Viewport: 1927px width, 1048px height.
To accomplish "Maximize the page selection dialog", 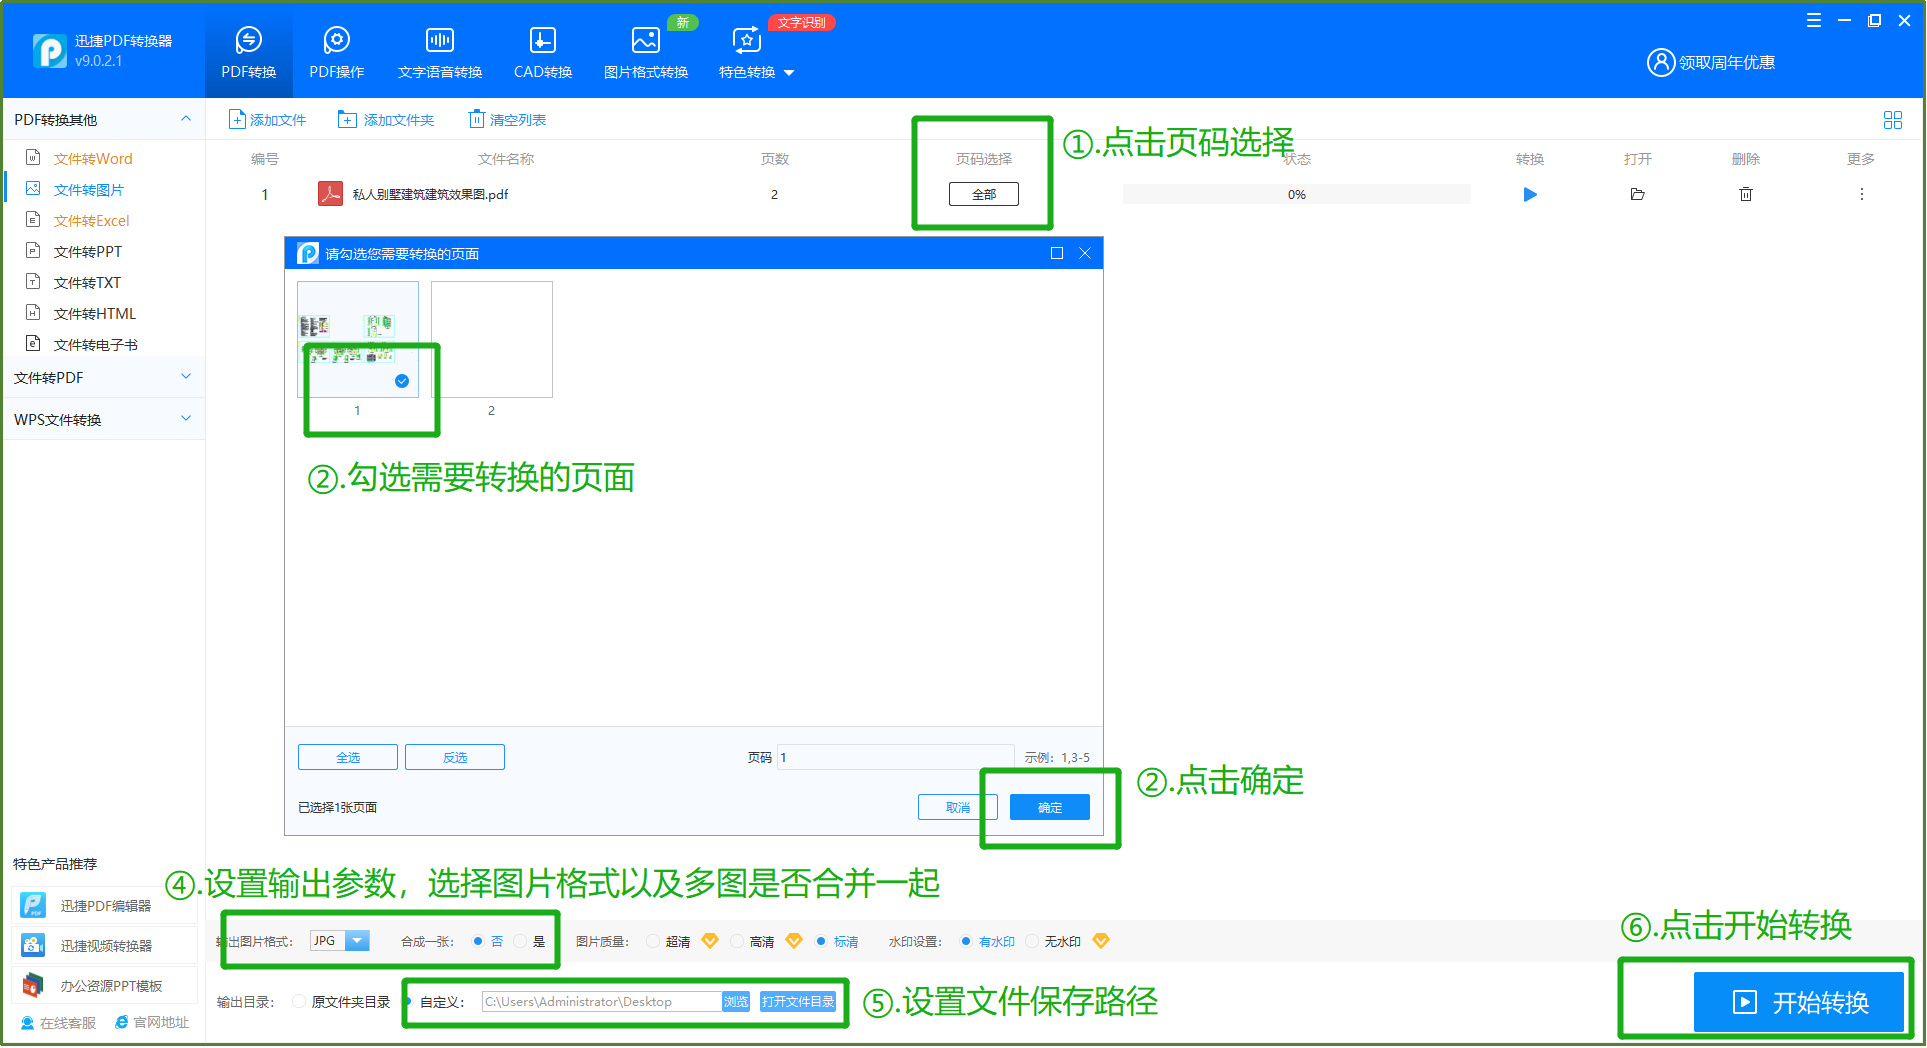I will (1056, 253).
